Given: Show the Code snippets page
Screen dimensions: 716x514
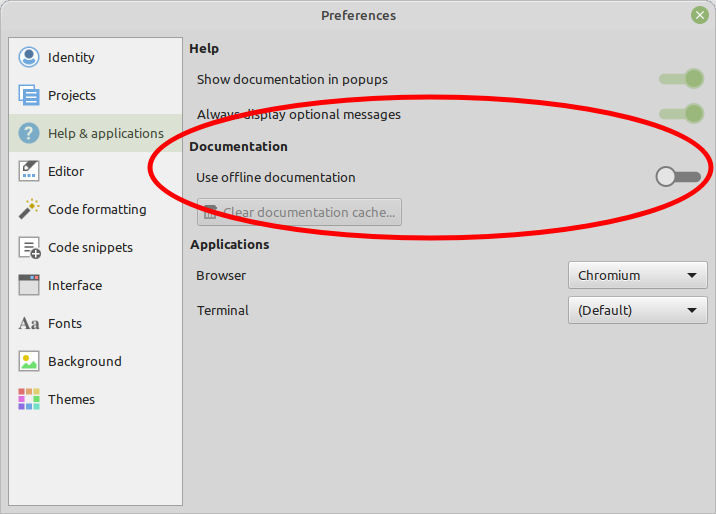Looking at the screenshot, I should point(95,247).
